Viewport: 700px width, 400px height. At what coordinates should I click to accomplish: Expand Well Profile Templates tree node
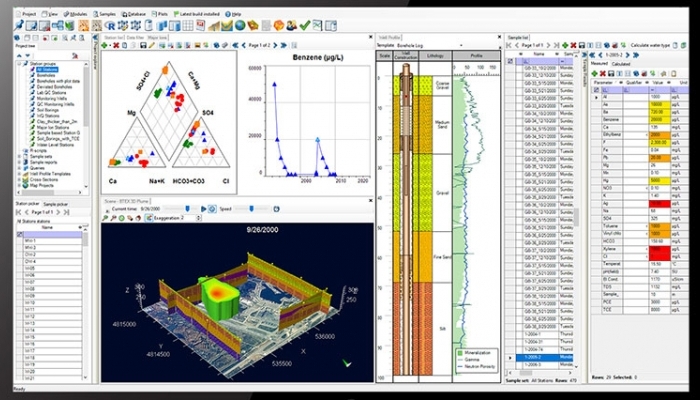(x=19, y=174)
